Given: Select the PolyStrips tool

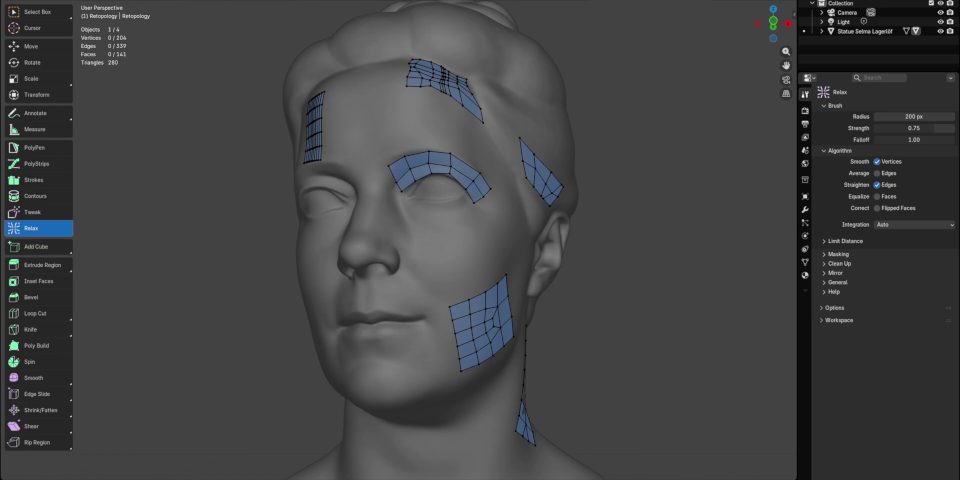Looking at the screenshot, I should [36, 163].
